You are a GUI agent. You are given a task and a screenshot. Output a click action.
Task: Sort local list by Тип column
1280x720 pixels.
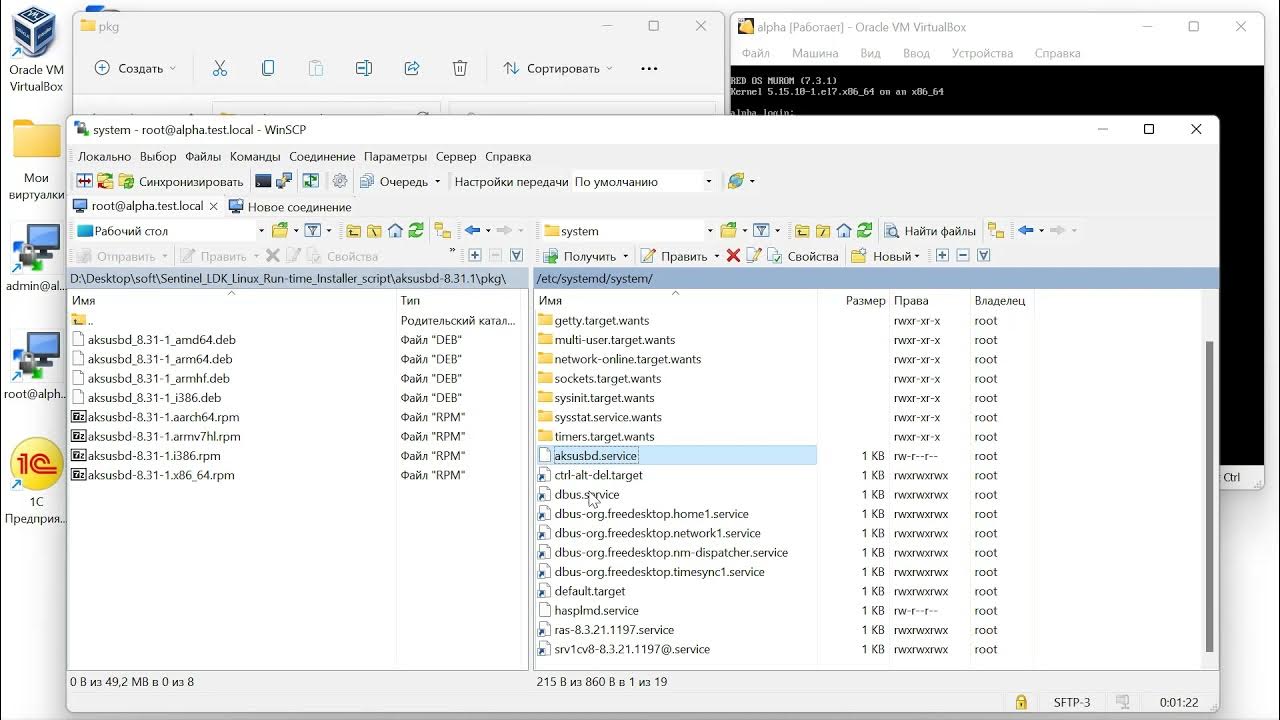(x=410, y=300)
